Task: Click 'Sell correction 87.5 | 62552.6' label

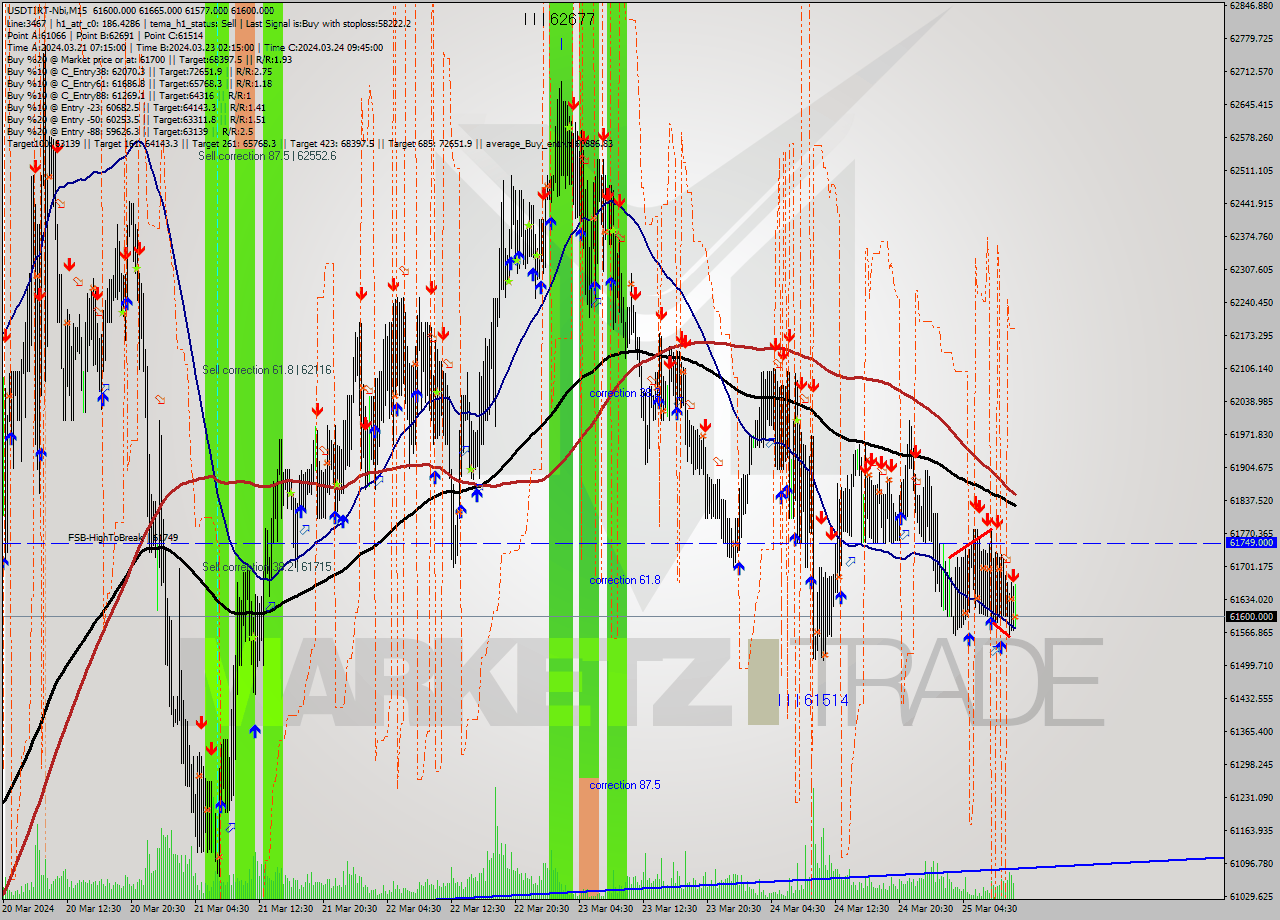Action: tap(267, 156)
